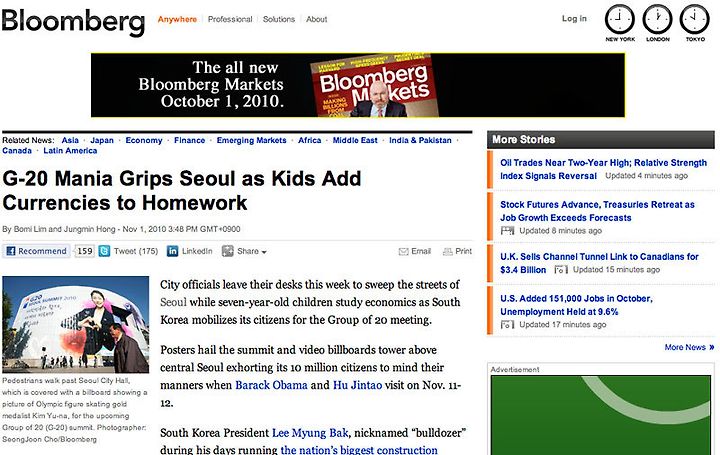Click the Updated 4 minutes ago text

(x=647, y=175)
